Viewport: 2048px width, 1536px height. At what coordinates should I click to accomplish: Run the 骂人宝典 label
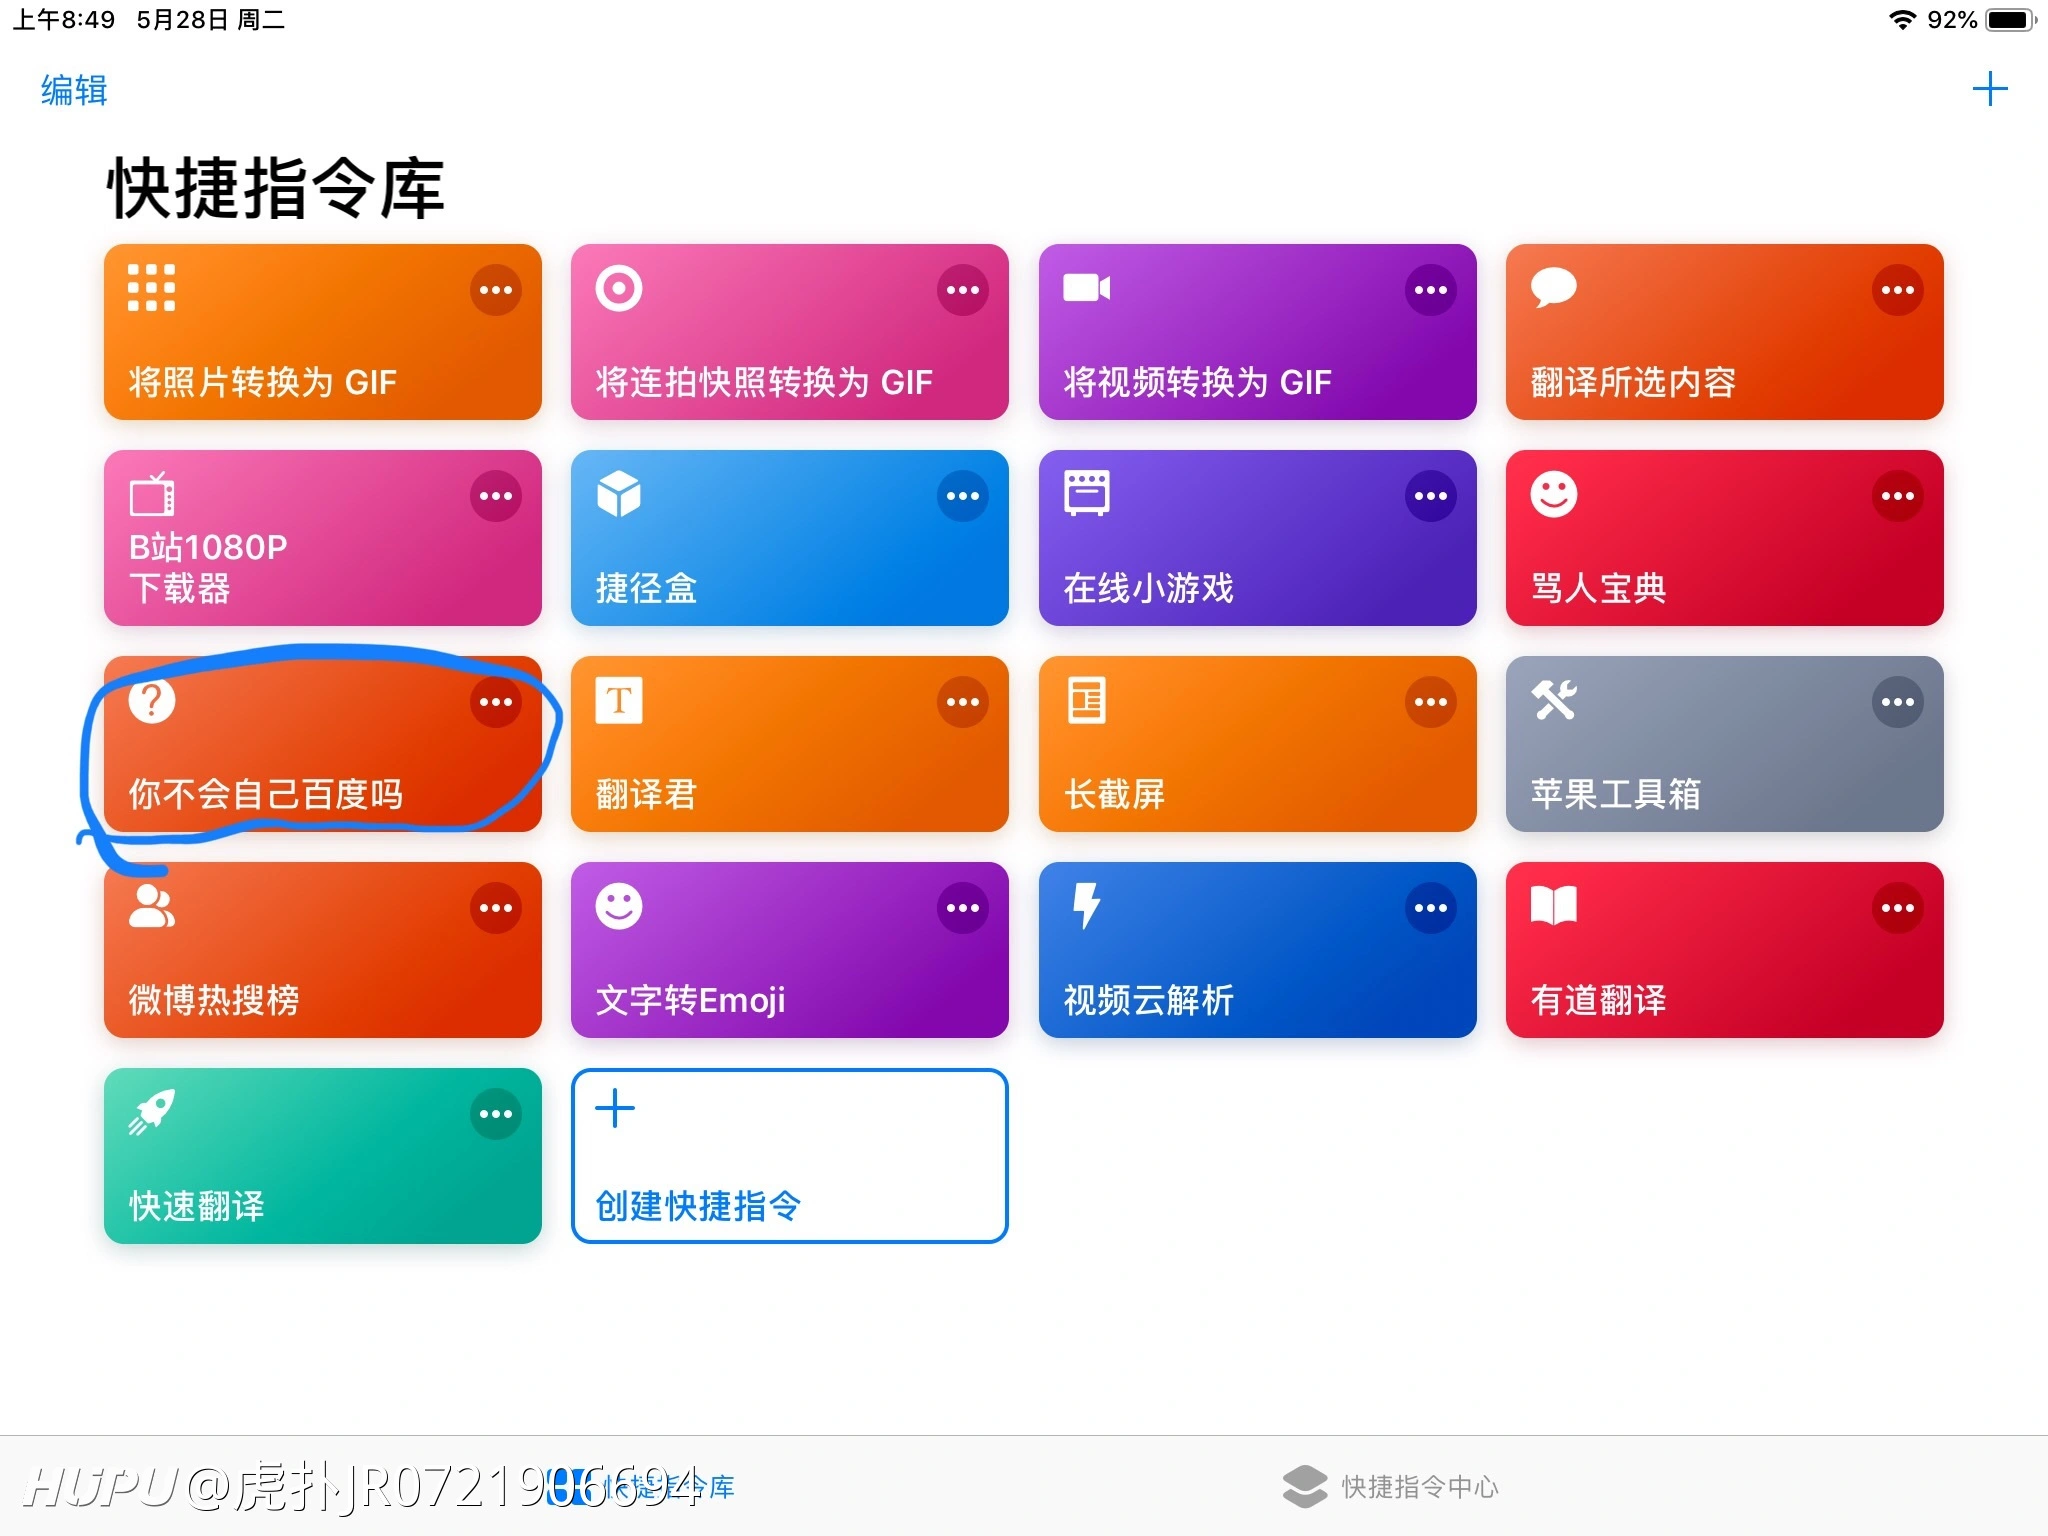[x=1598, y=588]
